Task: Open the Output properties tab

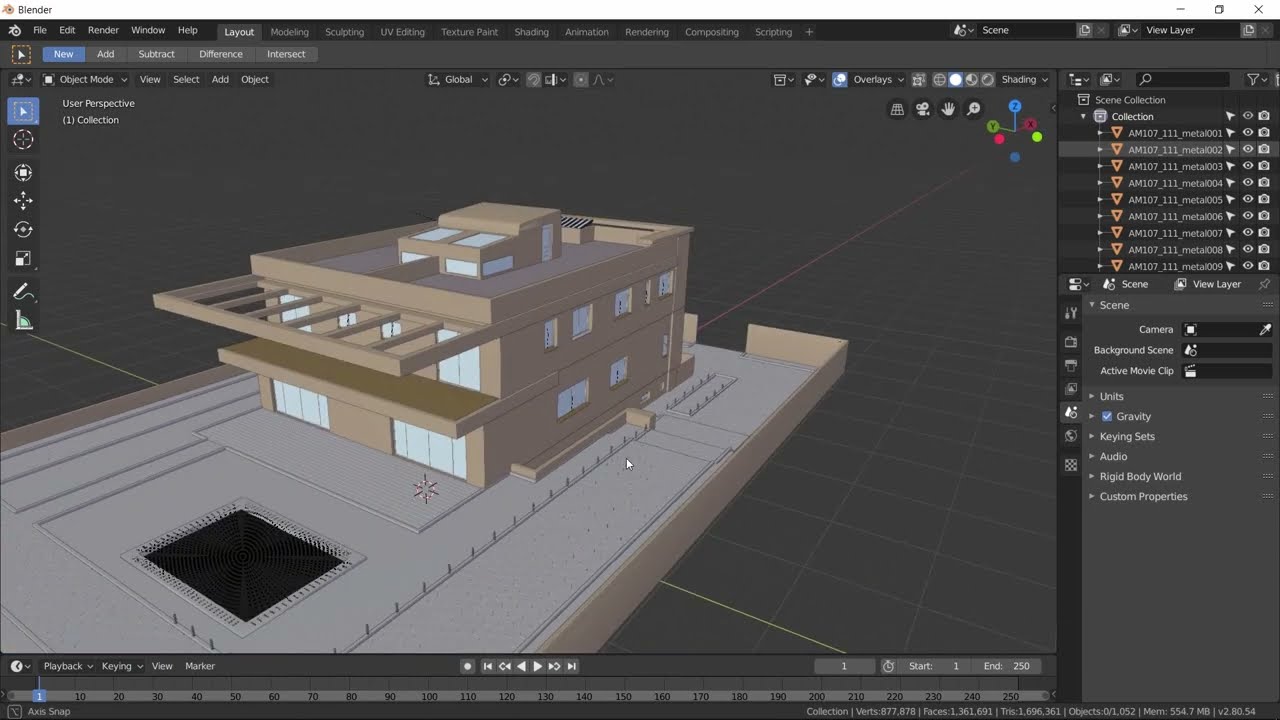Action: click(1071, 365)
